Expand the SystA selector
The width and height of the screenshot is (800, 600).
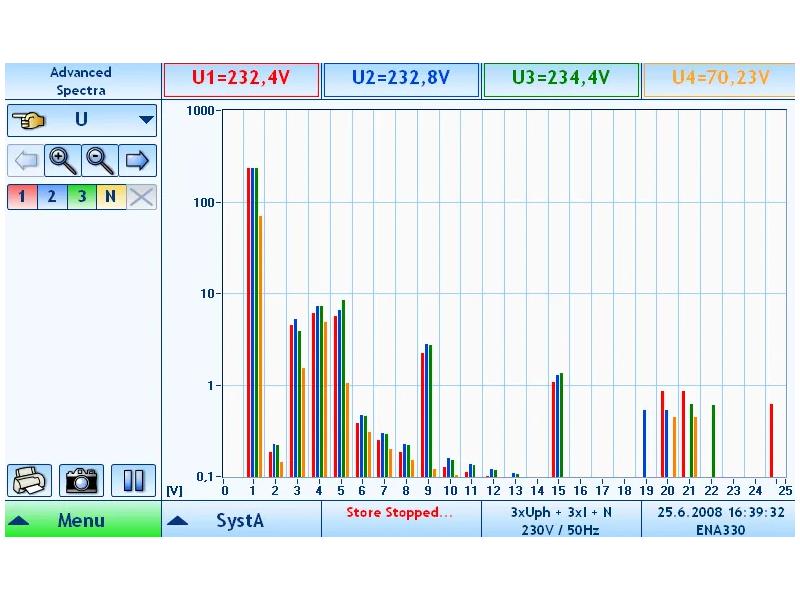pyautogui.click(x=241, y=519)
